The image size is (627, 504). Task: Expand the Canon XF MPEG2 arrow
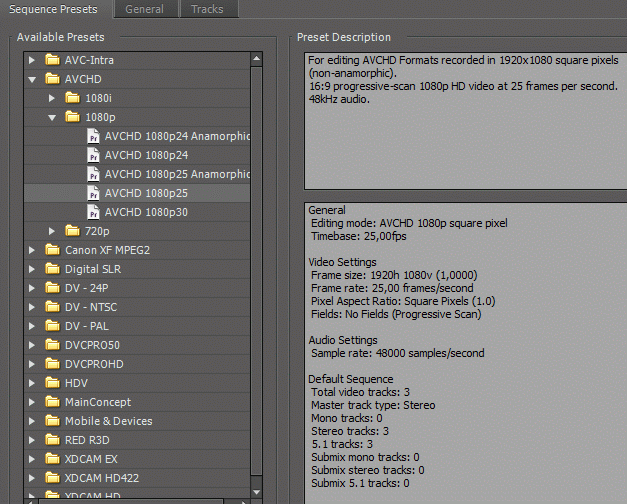32,250
